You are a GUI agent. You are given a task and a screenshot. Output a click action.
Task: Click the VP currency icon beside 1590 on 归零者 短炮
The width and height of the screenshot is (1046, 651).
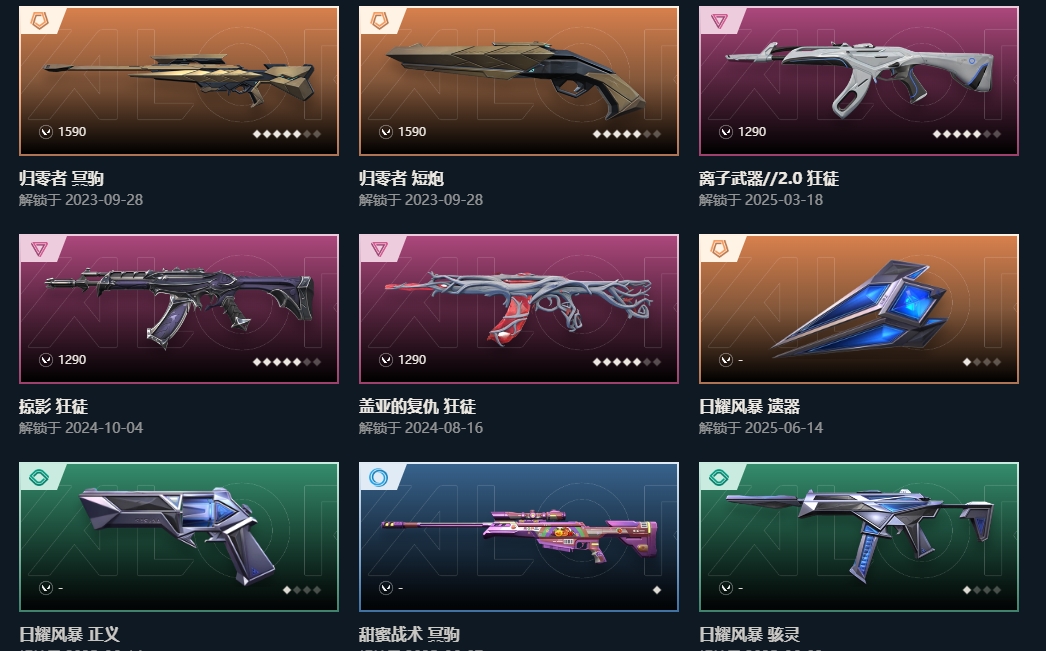pyautogui.click(x=386, y=132)
